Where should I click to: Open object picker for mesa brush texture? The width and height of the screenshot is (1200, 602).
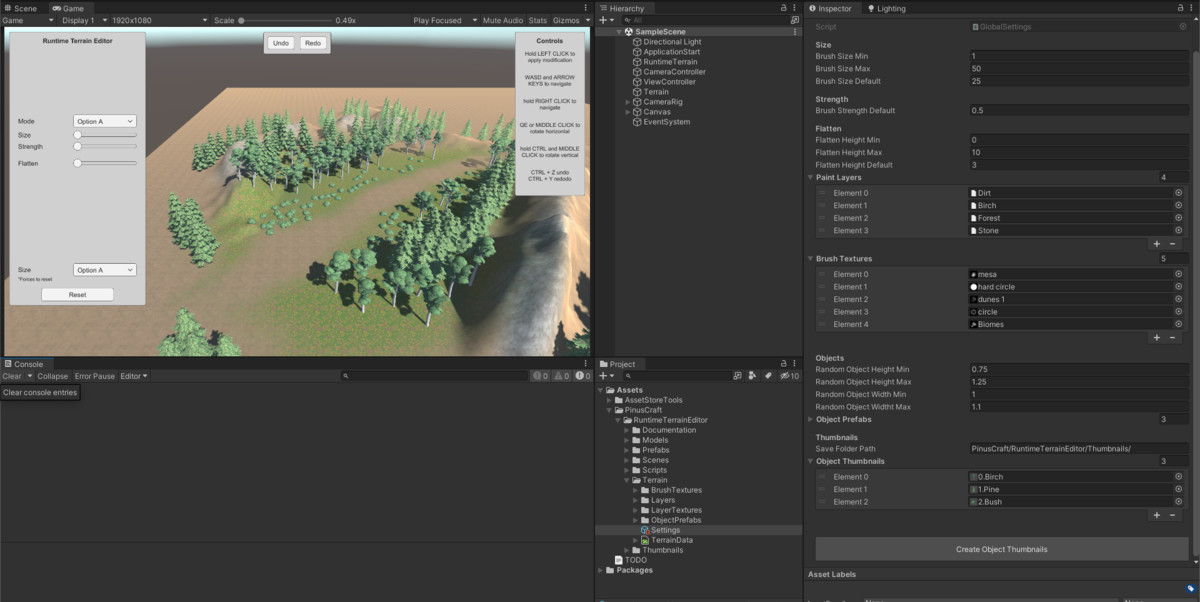[x=1178, y=275]
